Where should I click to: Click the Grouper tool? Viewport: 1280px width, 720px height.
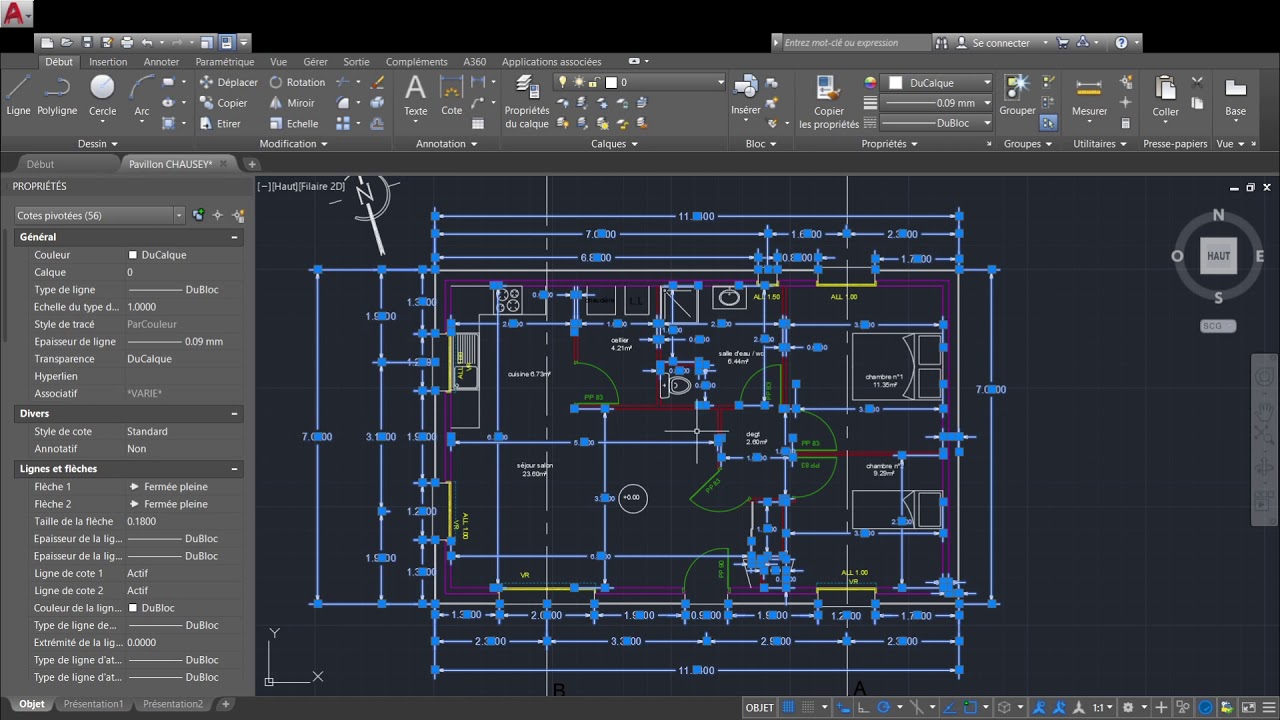[x=1017, y=96]
